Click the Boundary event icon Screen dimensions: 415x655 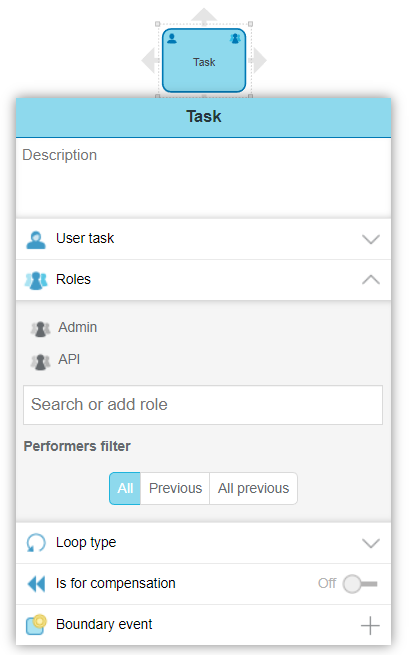pyautogui.click(x=36, y=625)
